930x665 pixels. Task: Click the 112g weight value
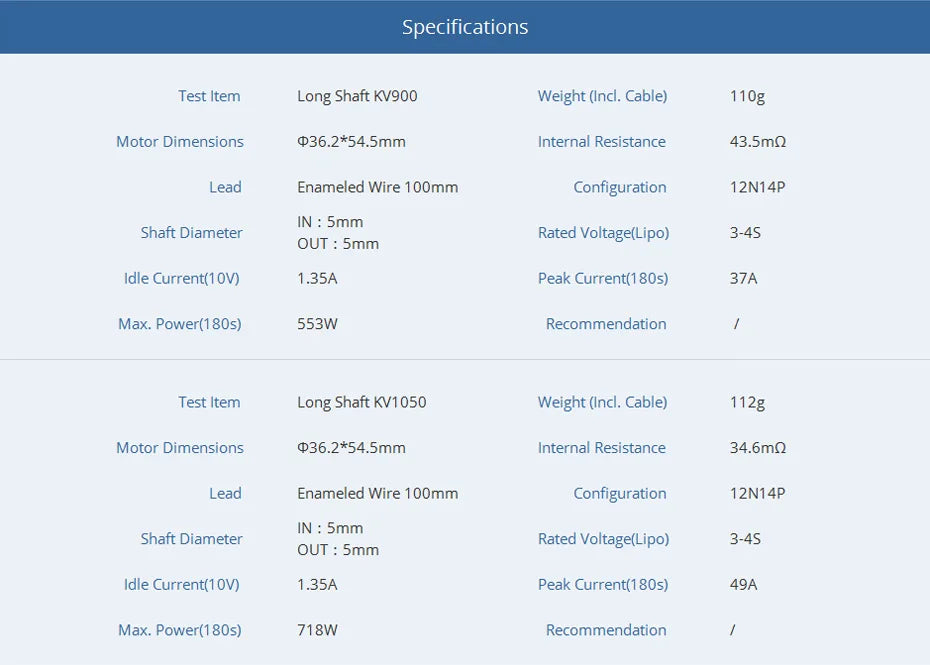pyautogui.click(x=747, y=402)
